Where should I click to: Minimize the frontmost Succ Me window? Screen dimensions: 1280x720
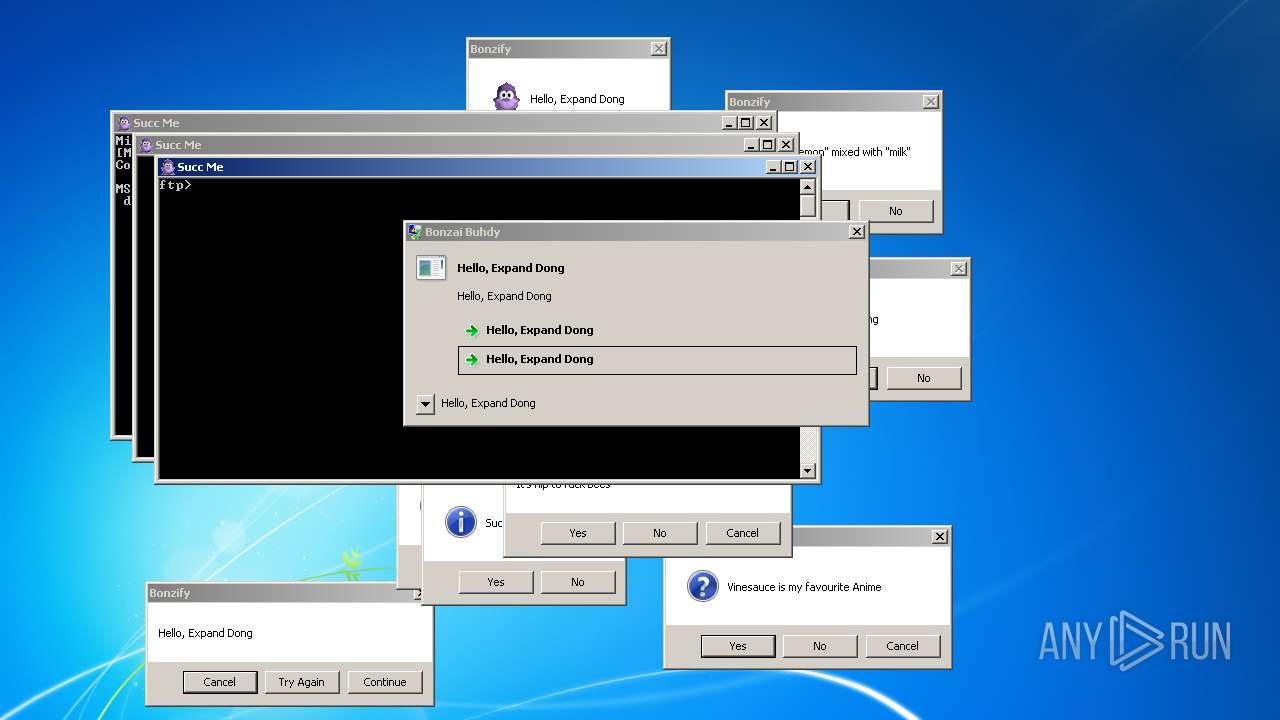tap(774, 167)
